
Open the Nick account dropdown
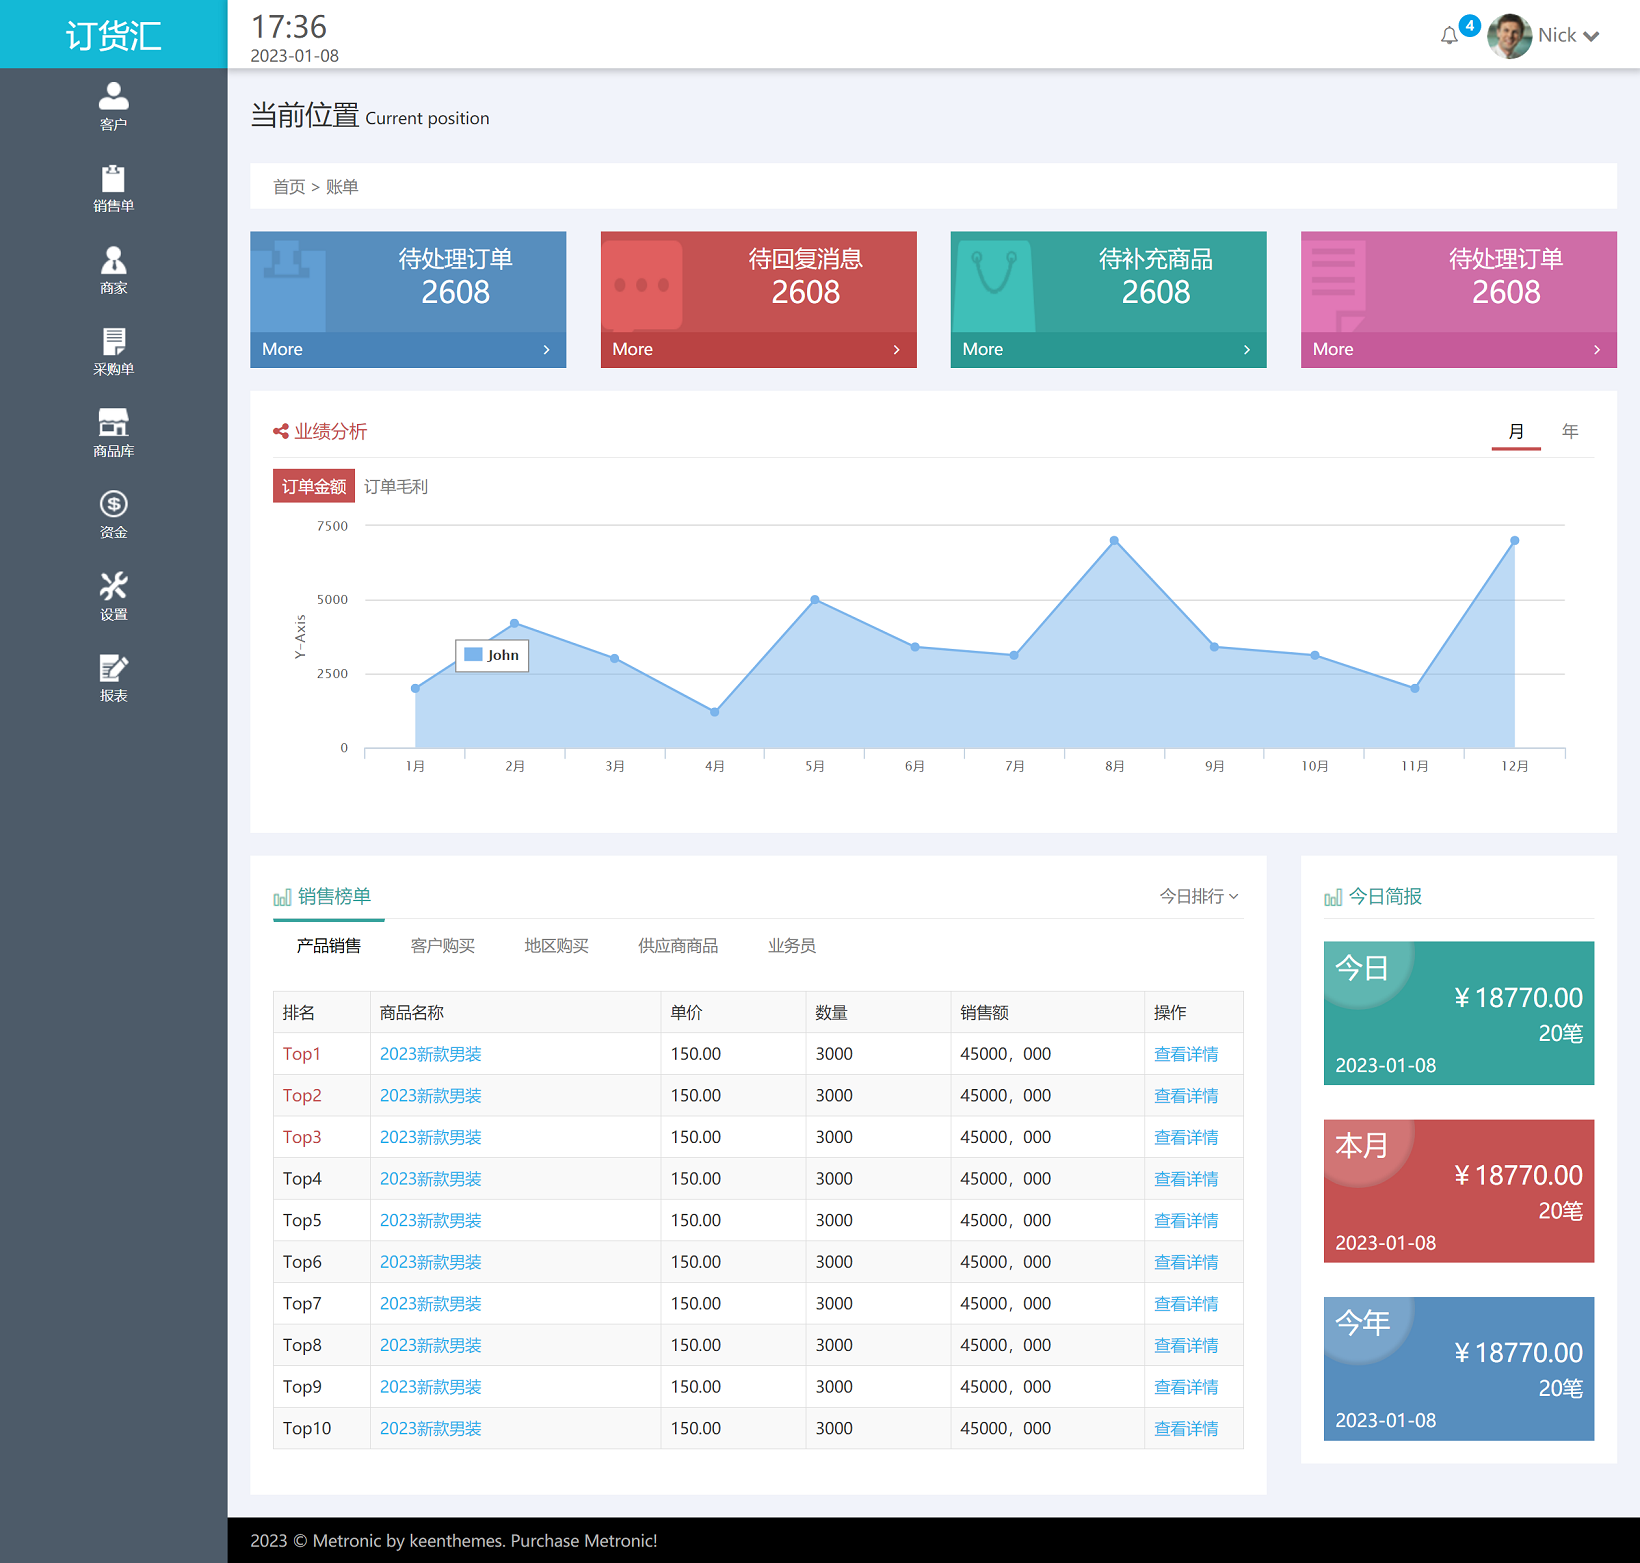[1557, 34]
